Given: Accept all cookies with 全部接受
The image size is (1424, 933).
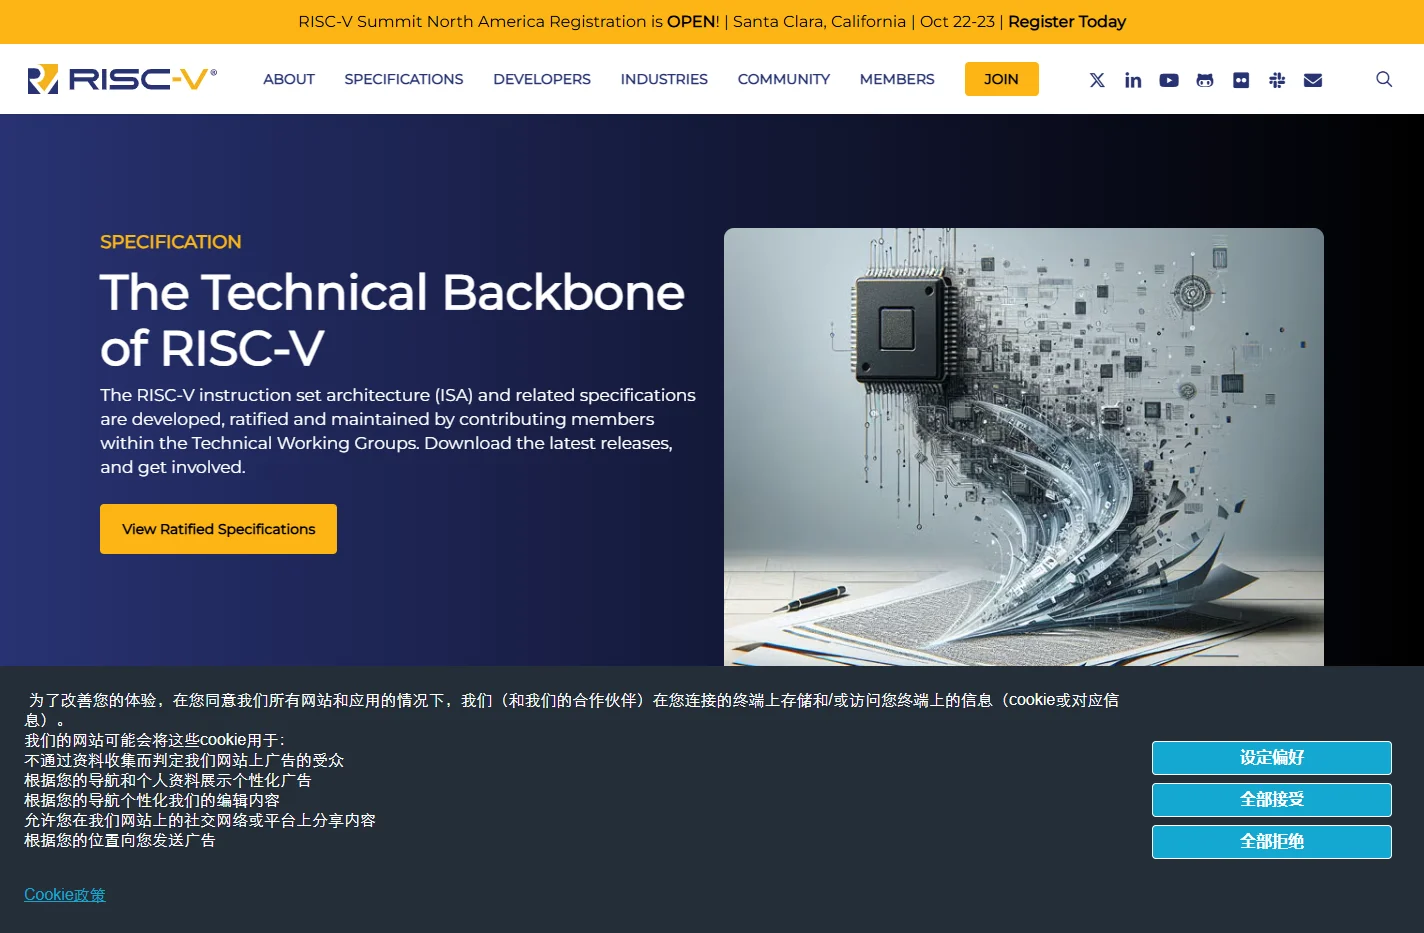Looking at the screenshot, I should pyautogui.click(x=1271, y=800).
